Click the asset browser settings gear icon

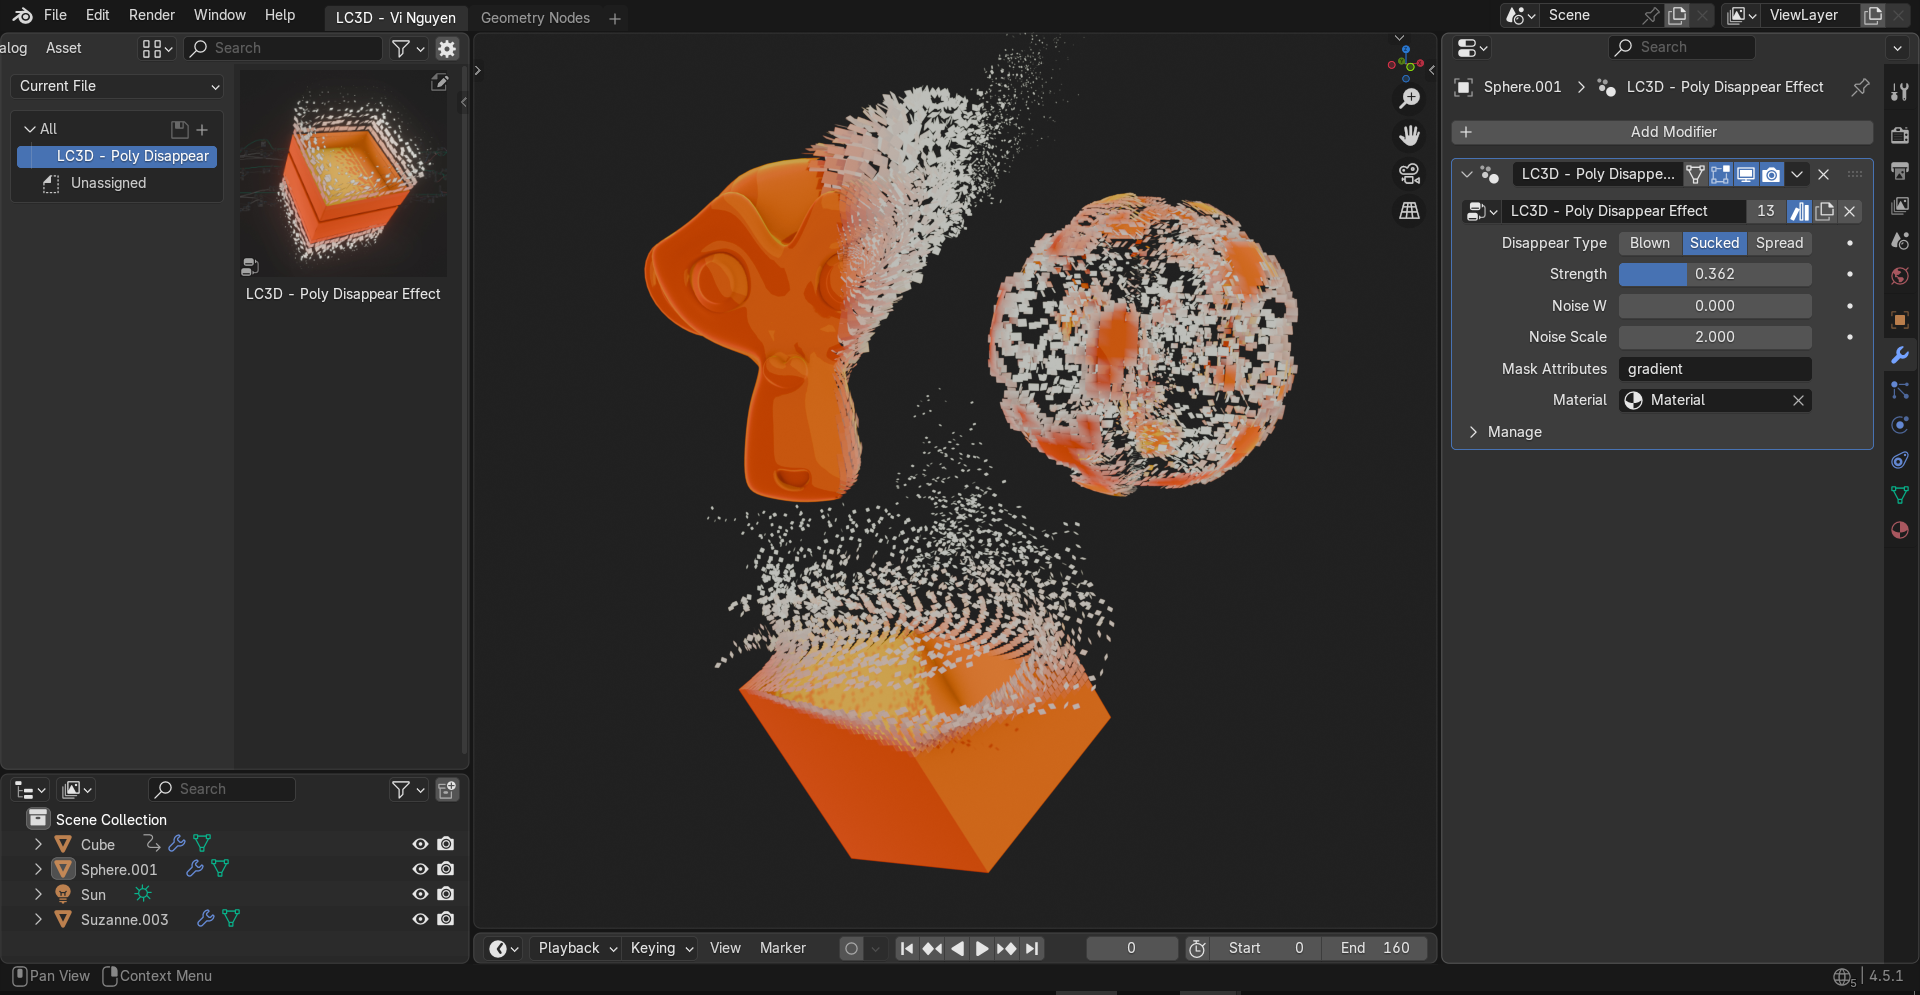point(447,48)
